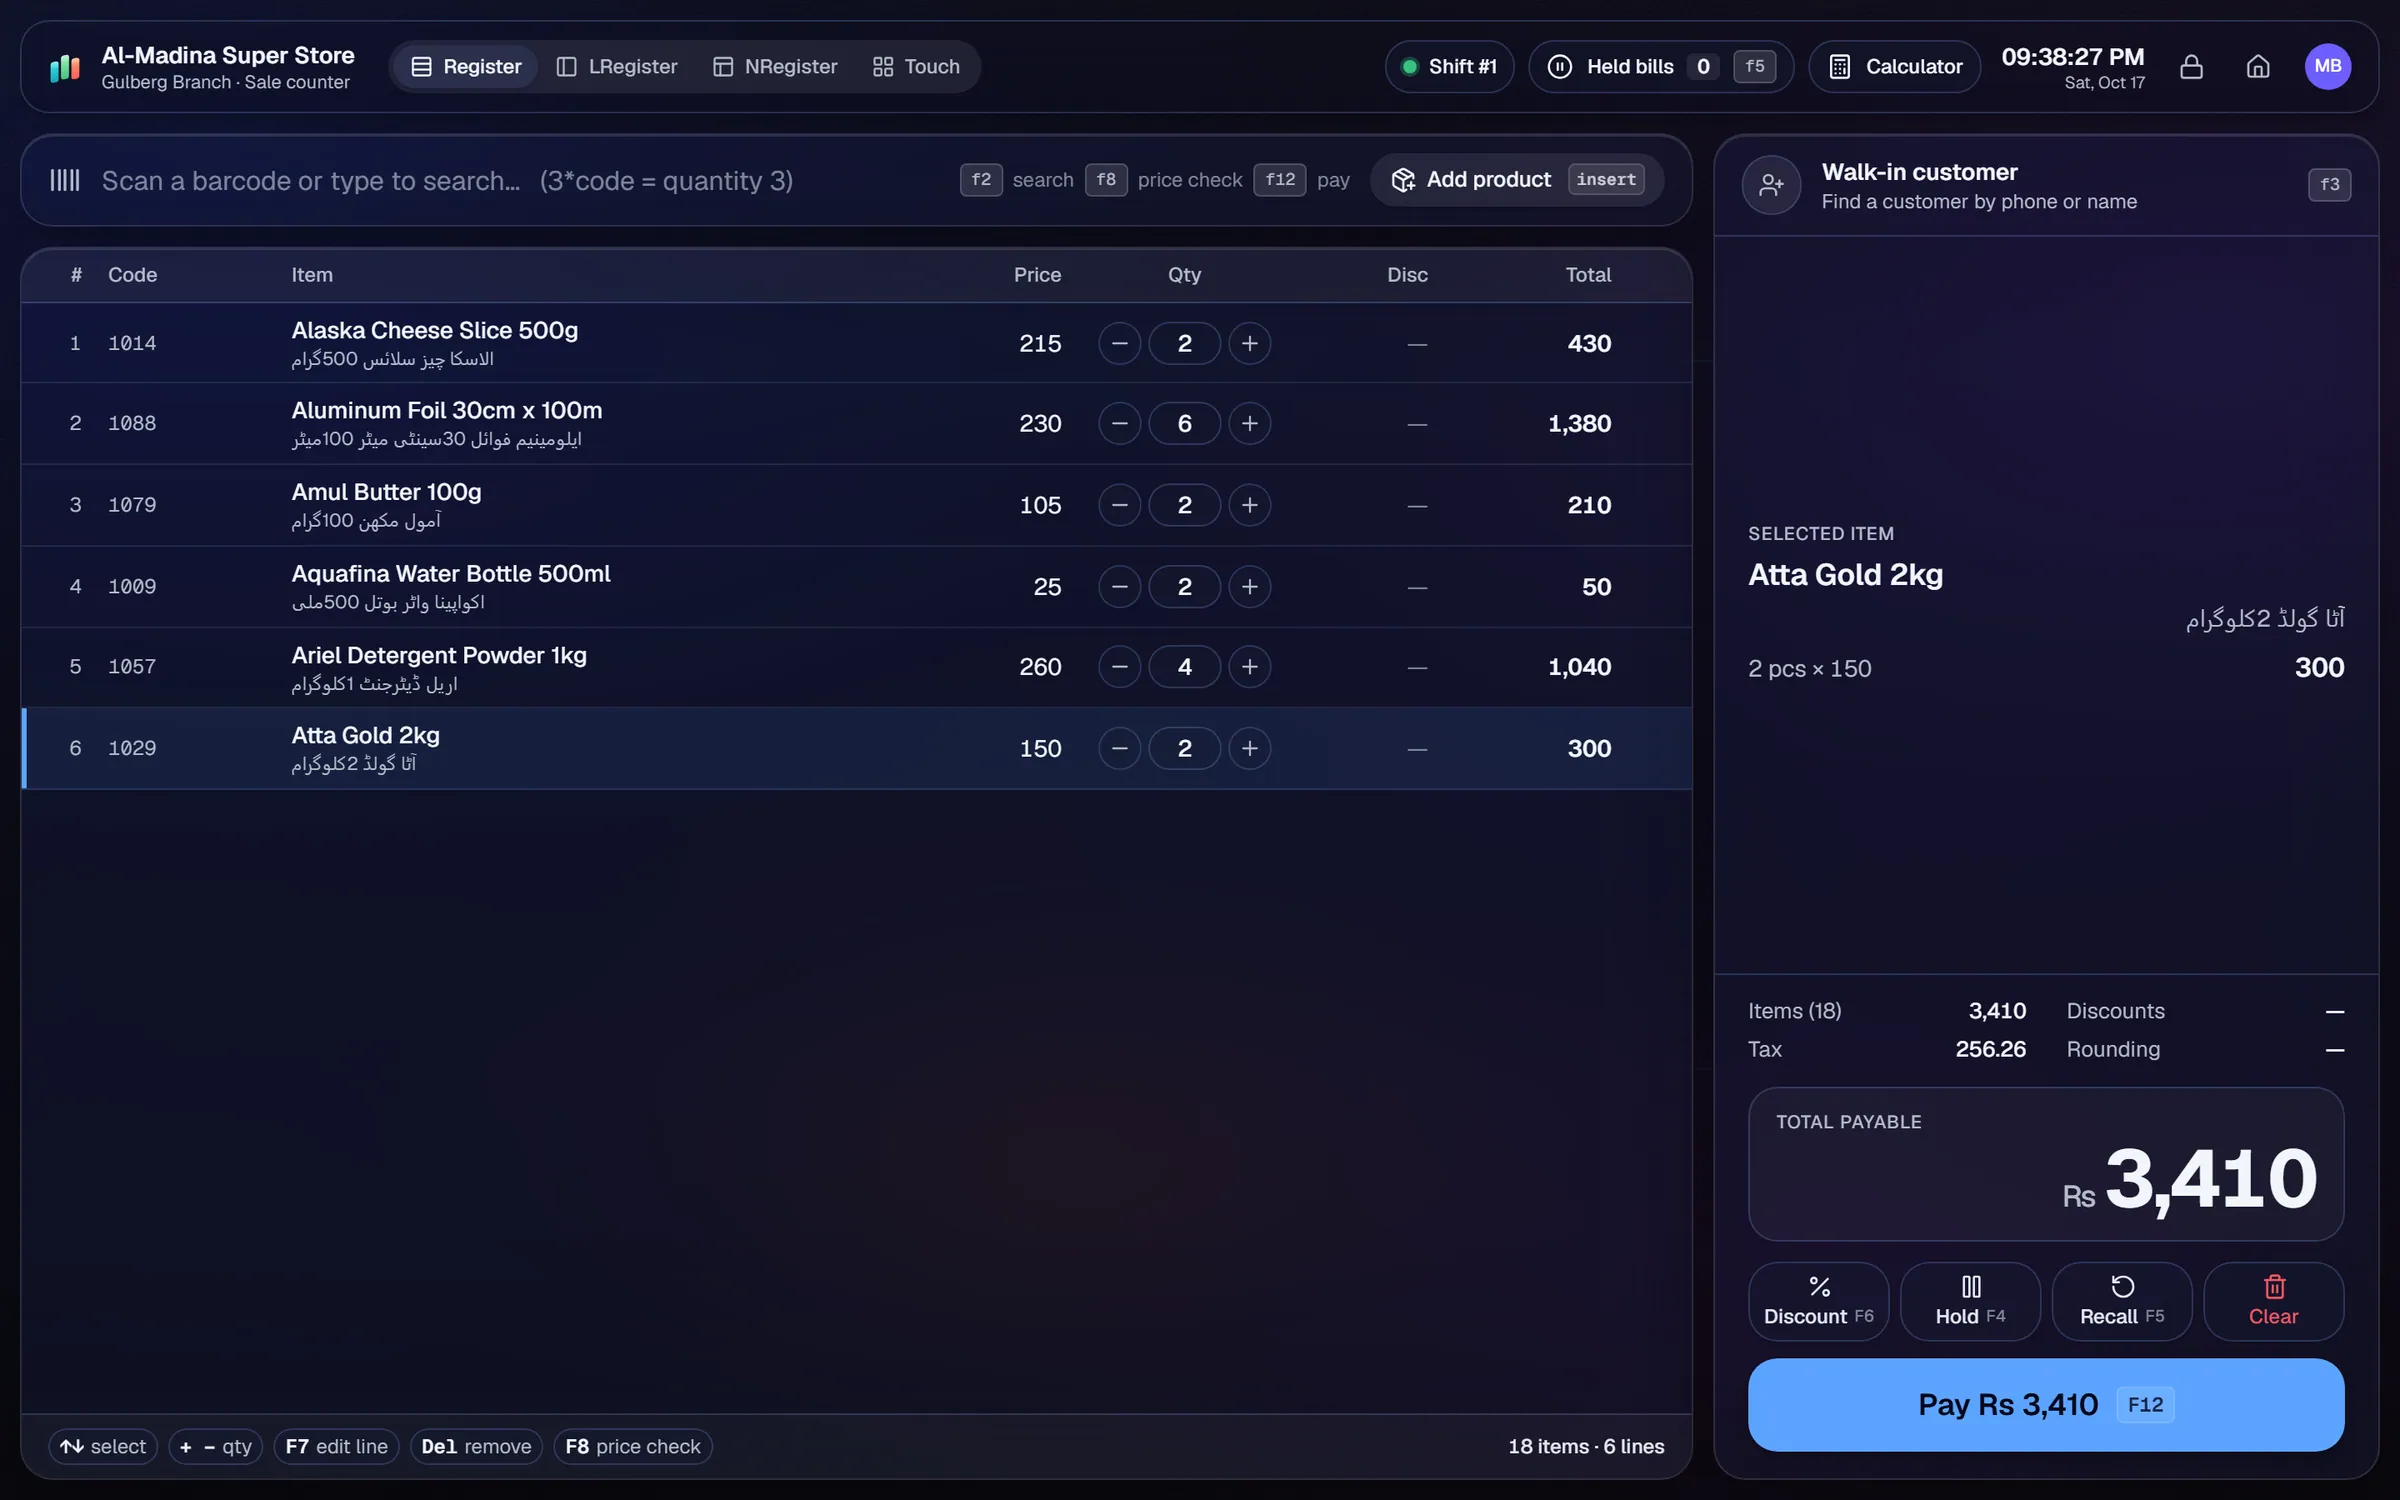This screenshot has width=2400, height=1500.
Task: Decrease quantity of Aquafina Water Bottle
Action: point(1119,587)
